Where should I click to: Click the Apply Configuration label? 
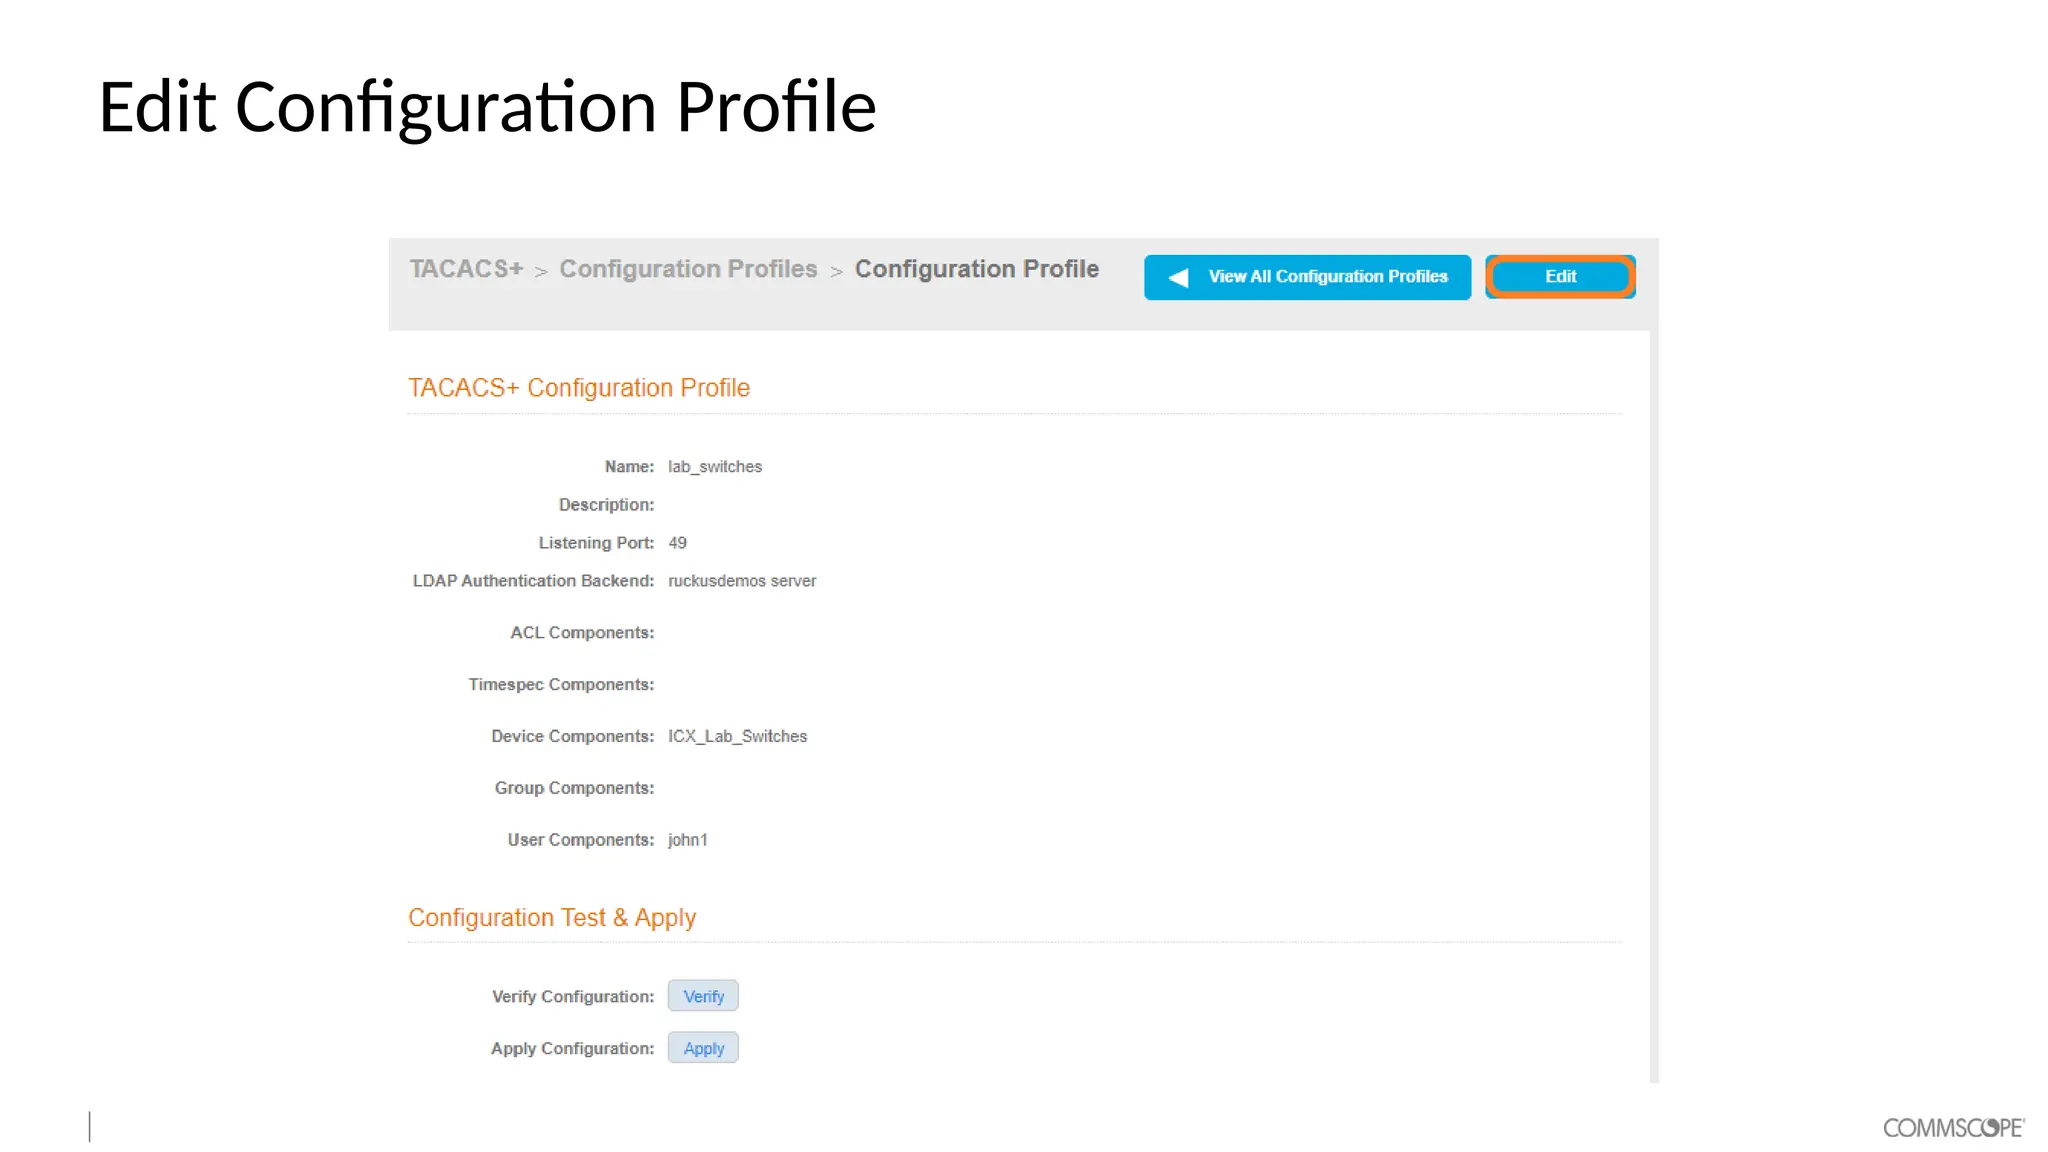point(572,1049)
